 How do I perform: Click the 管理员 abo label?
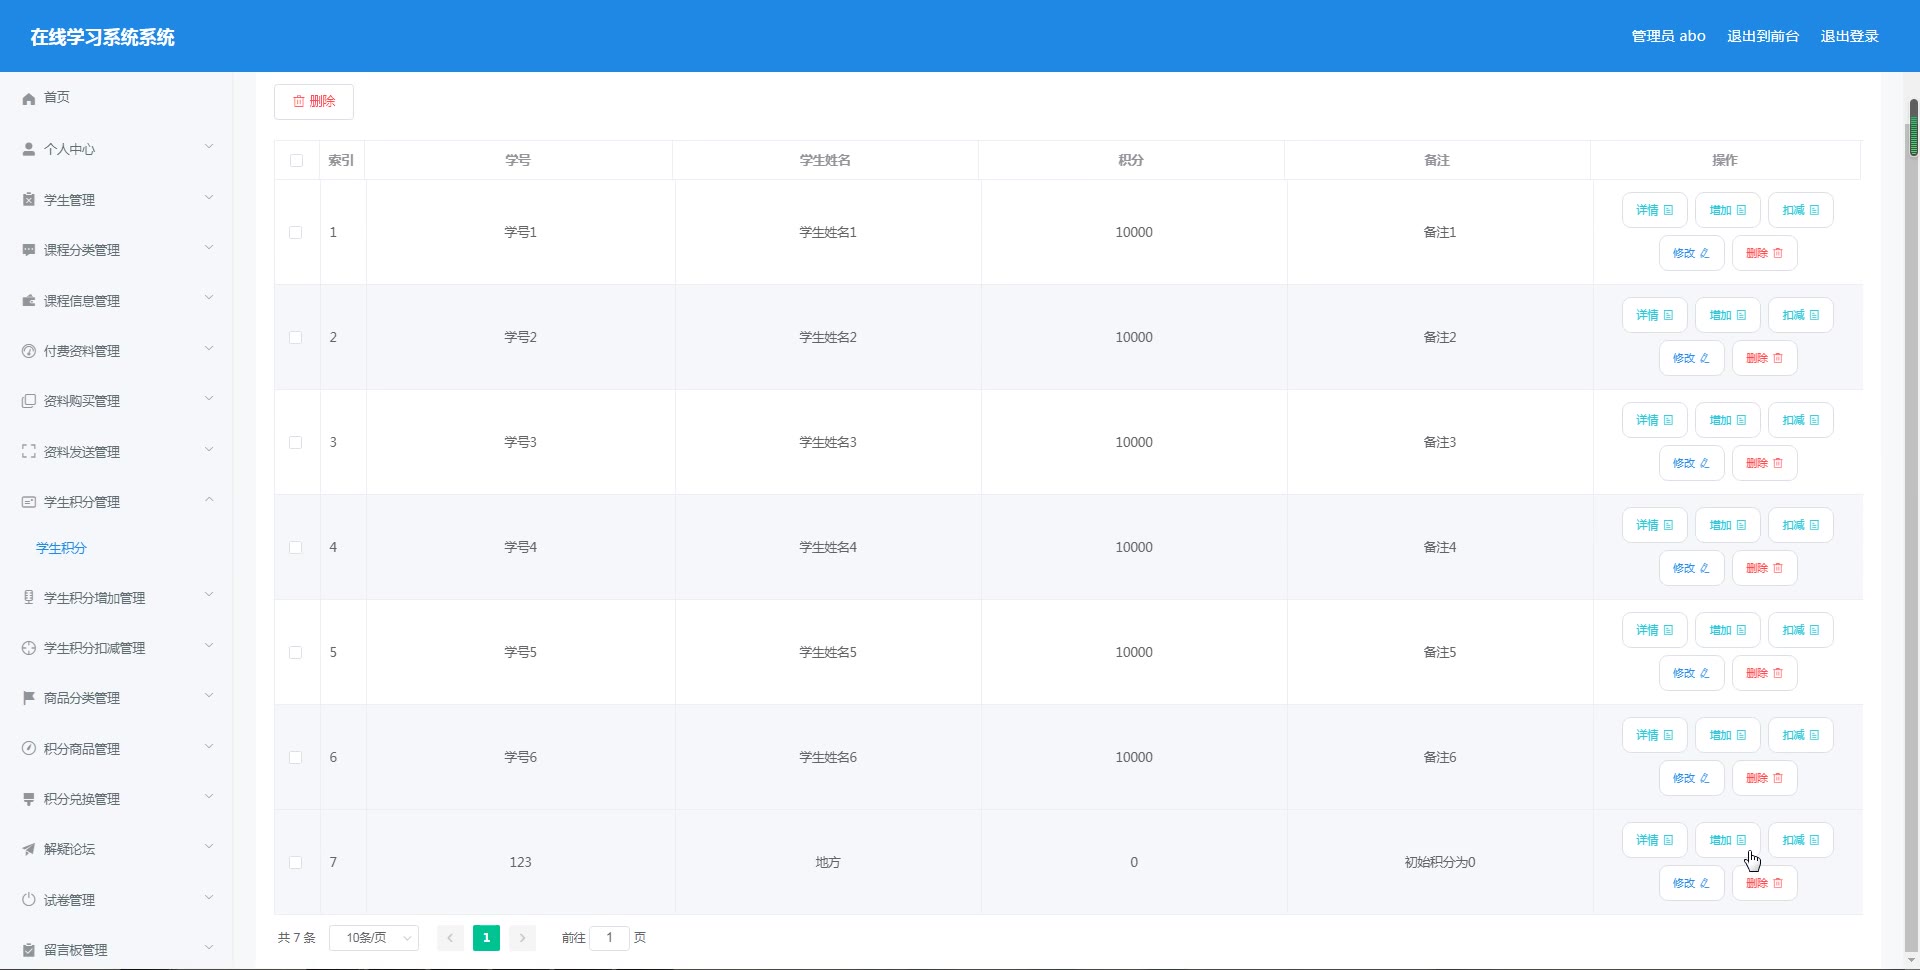tap(1668, 36)
